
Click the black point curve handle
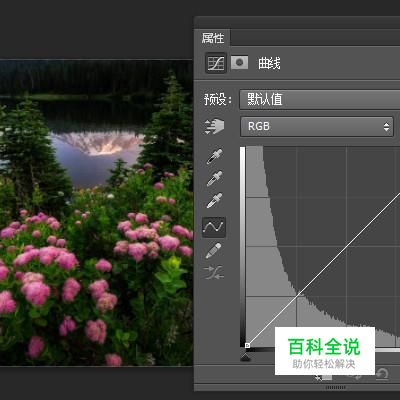coord(247,345)
